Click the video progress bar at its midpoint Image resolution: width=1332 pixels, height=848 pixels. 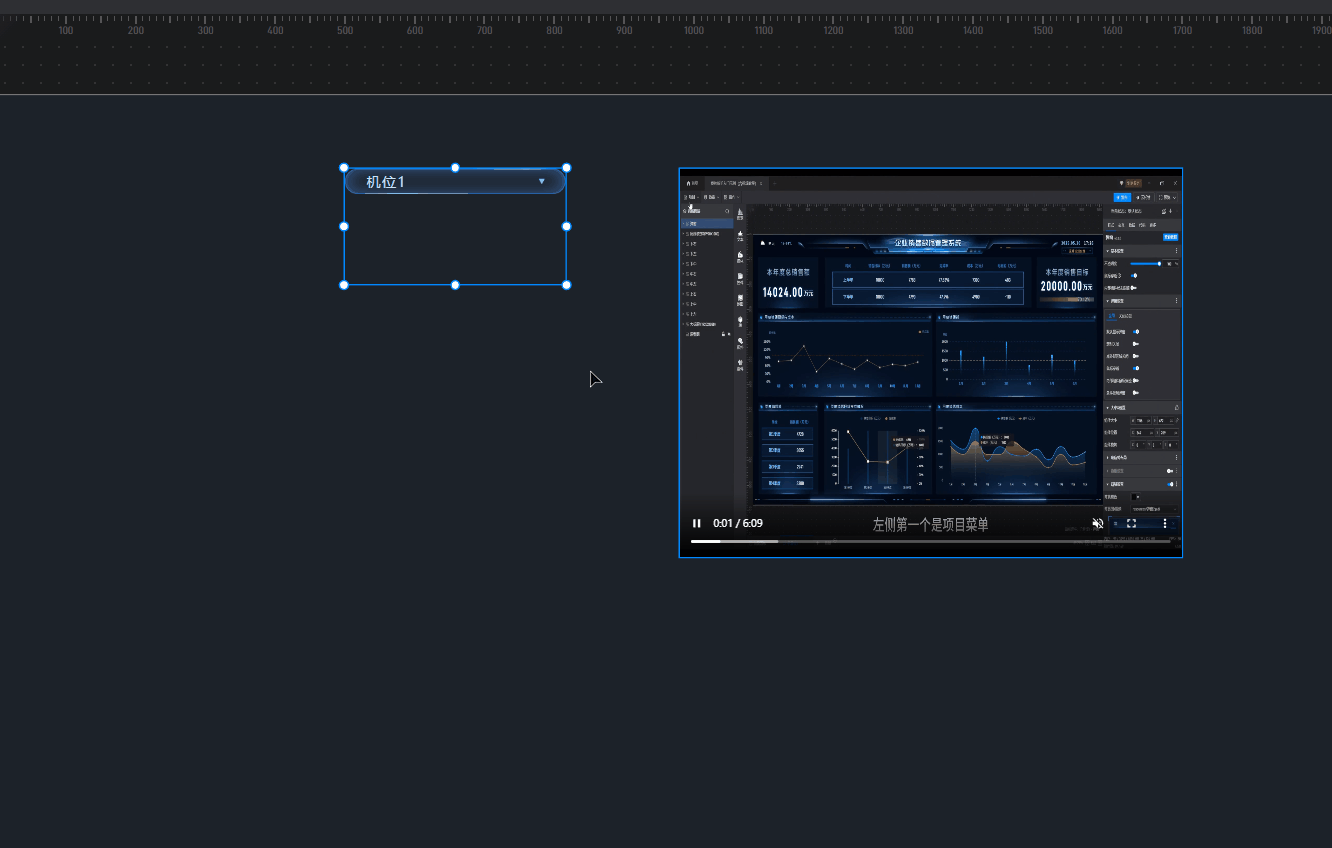point(930,541)
